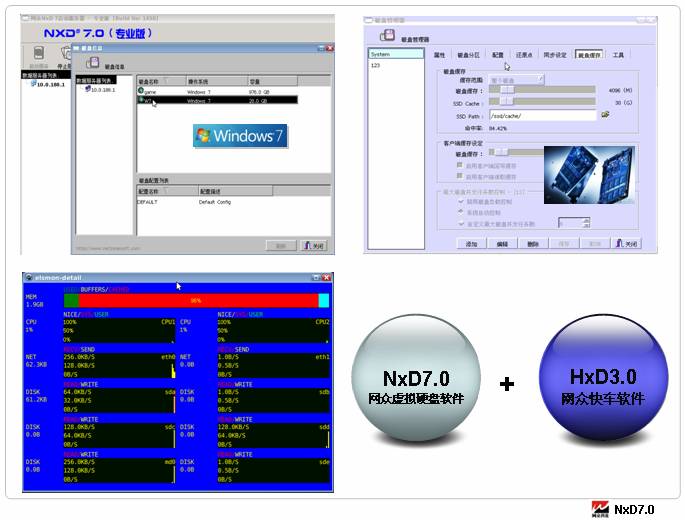Screen dimensions: 685x520
Task: Click the client-side 磁盘缓存 slider
Action: tap(517, 153)
